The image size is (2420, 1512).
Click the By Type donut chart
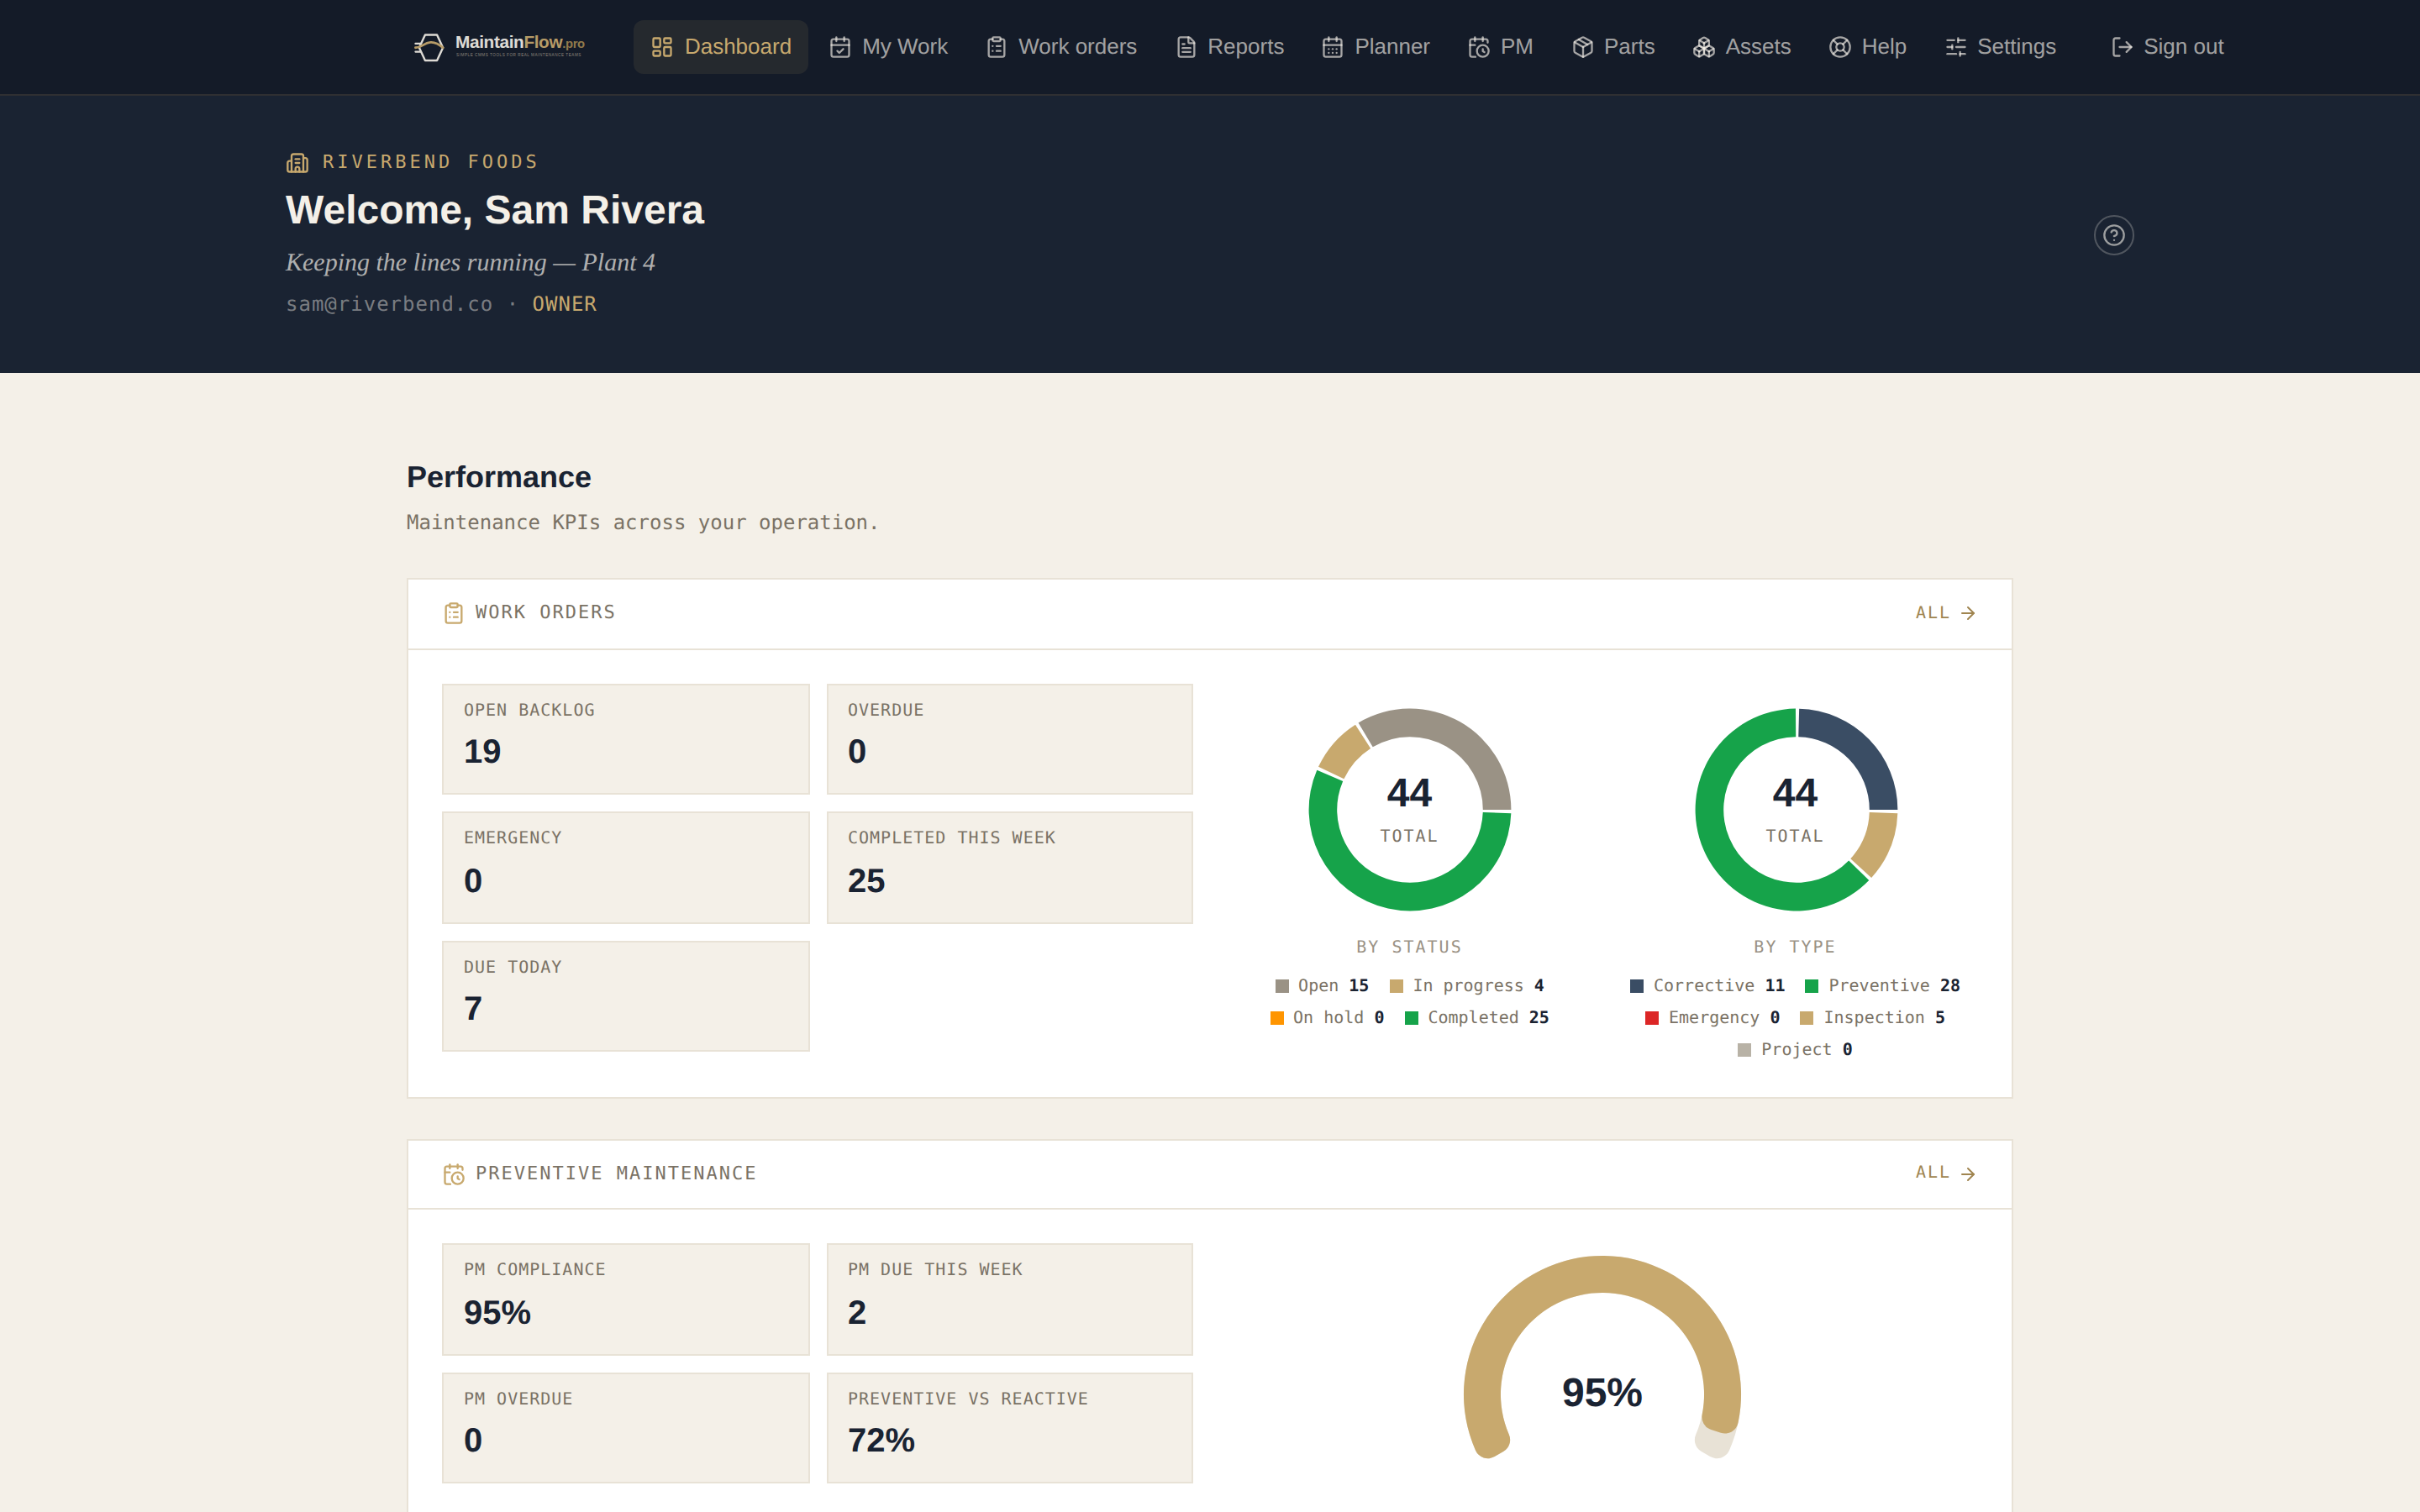pos(1796,809)
